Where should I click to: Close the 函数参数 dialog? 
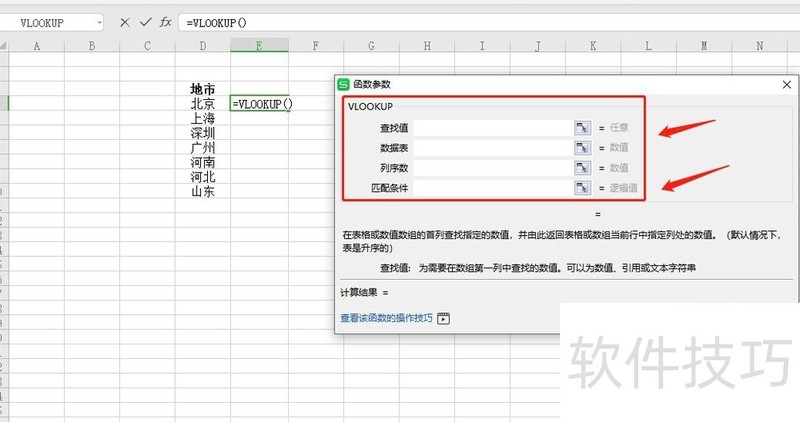[x=787, y=84]
